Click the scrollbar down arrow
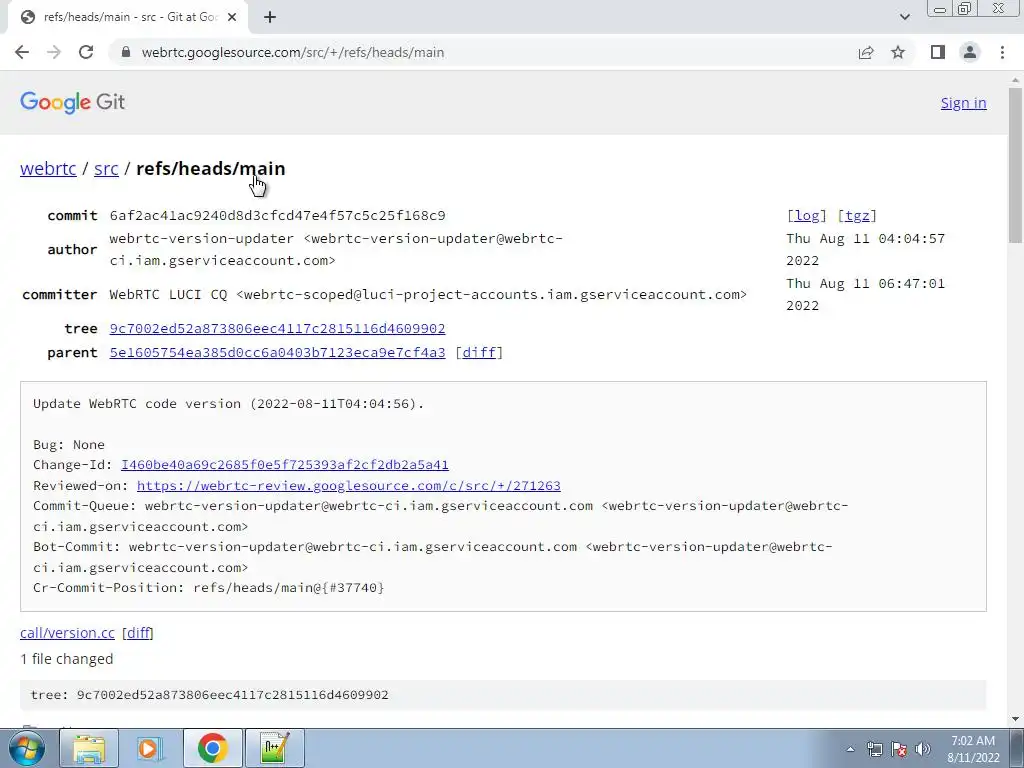 pos(1015,719)
